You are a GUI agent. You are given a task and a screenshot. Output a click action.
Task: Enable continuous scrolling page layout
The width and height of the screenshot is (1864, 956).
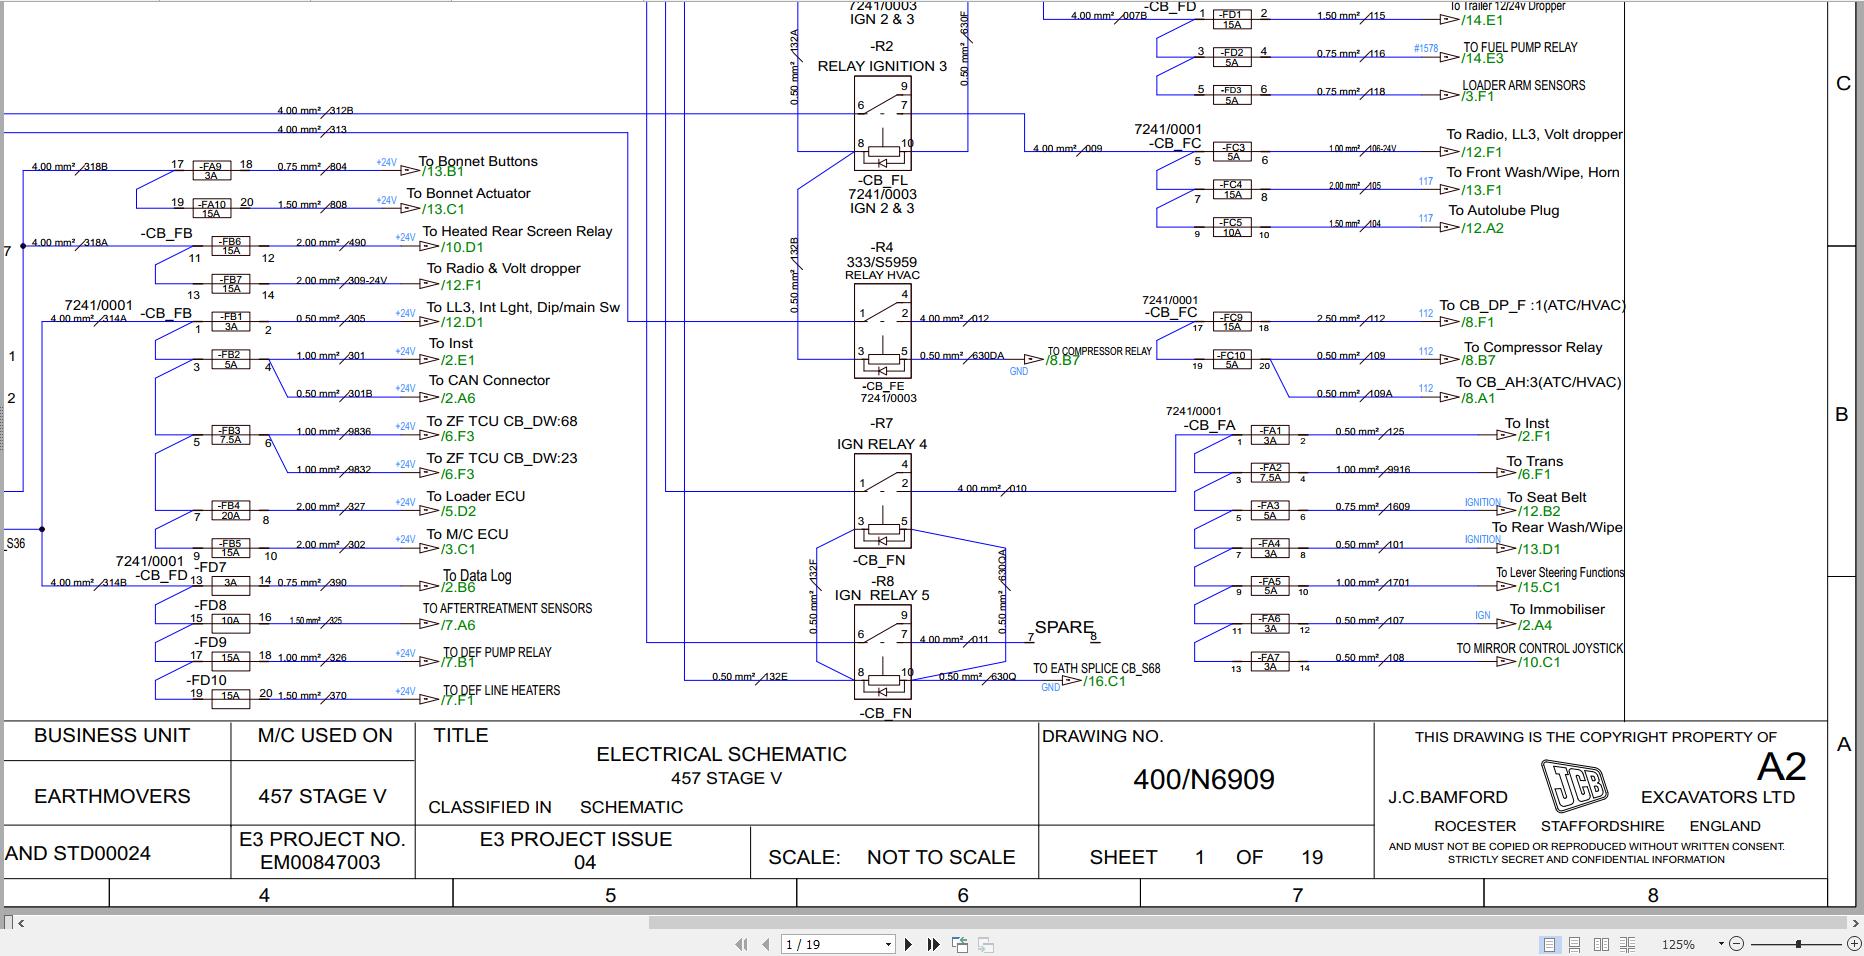tap(1575, 944)
